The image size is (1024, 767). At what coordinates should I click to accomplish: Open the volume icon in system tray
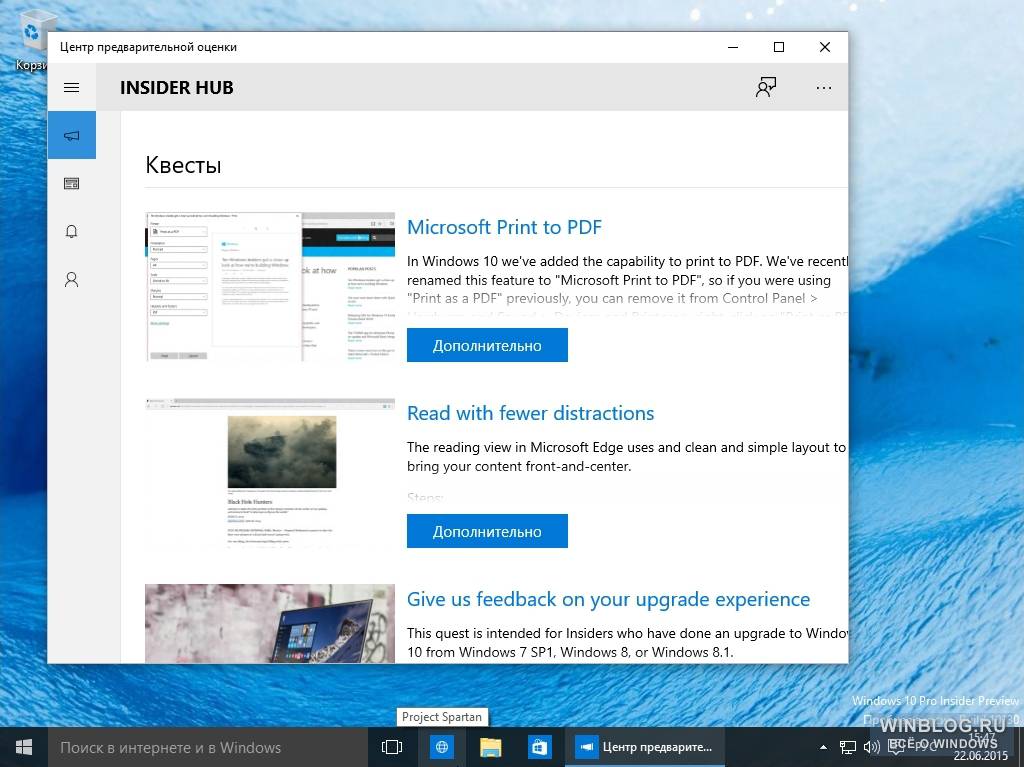pos(871,747)
